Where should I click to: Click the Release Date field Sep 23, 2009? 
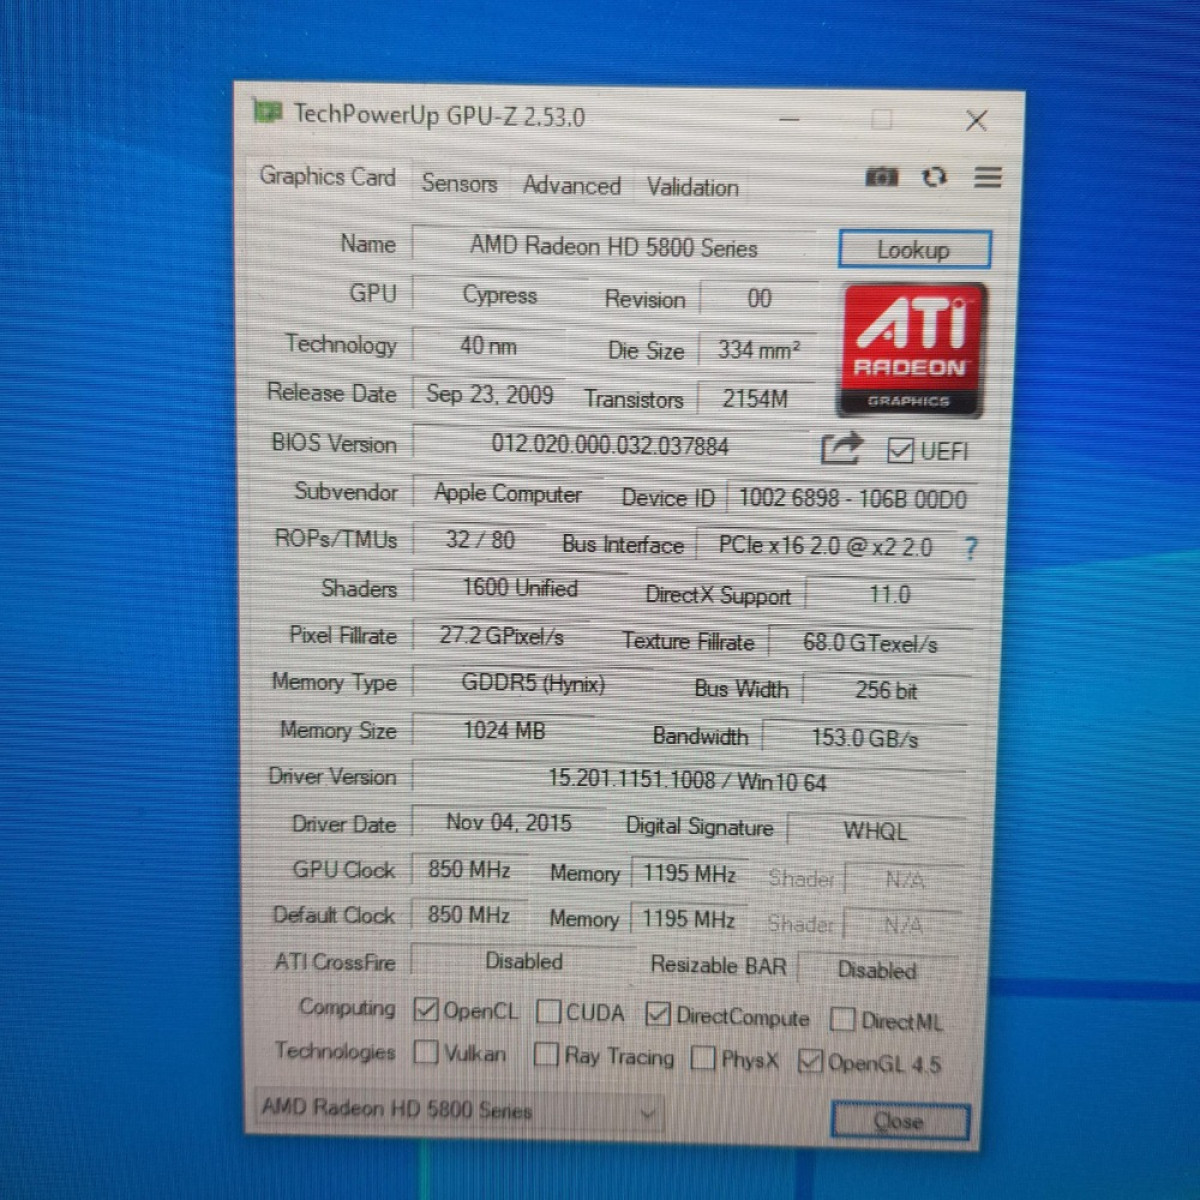pos(489,394)
